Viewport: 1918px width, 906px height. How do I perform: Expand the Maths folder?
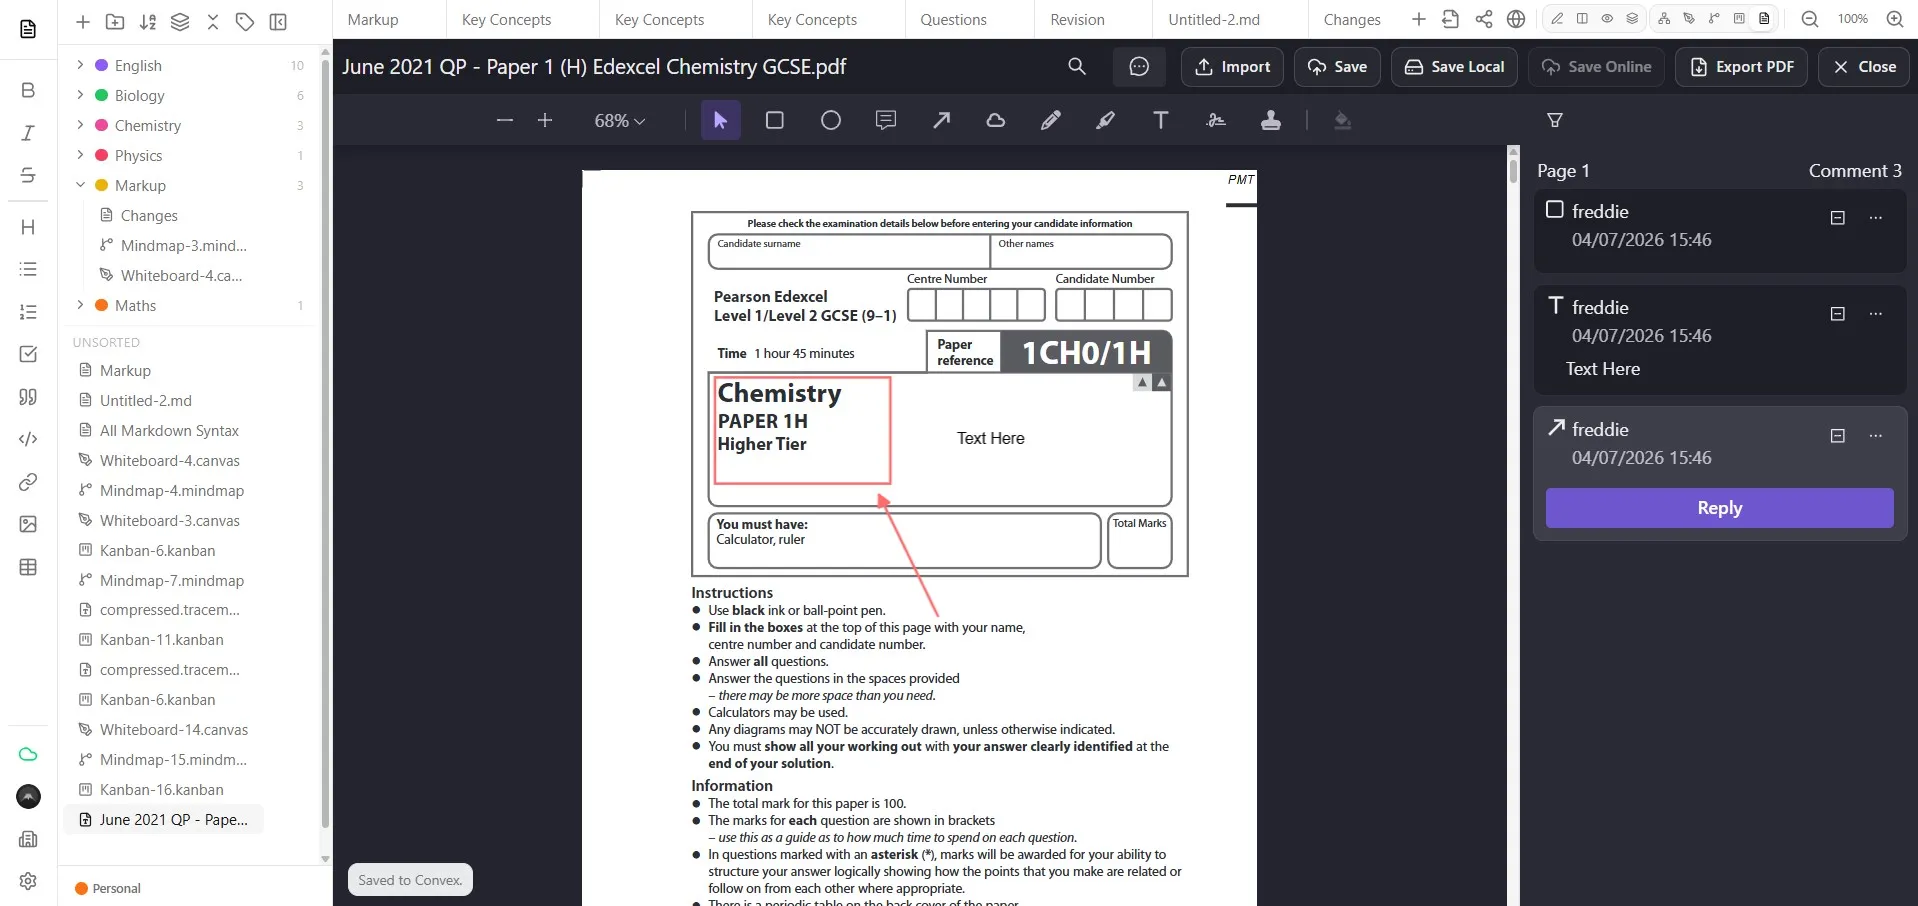80,305
